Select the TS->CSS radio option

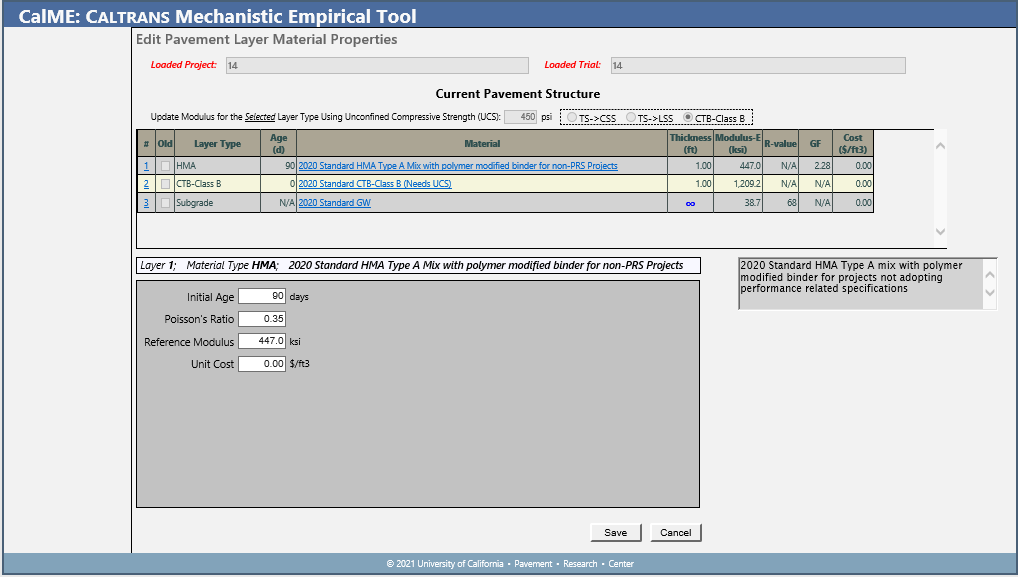point(572,118)
